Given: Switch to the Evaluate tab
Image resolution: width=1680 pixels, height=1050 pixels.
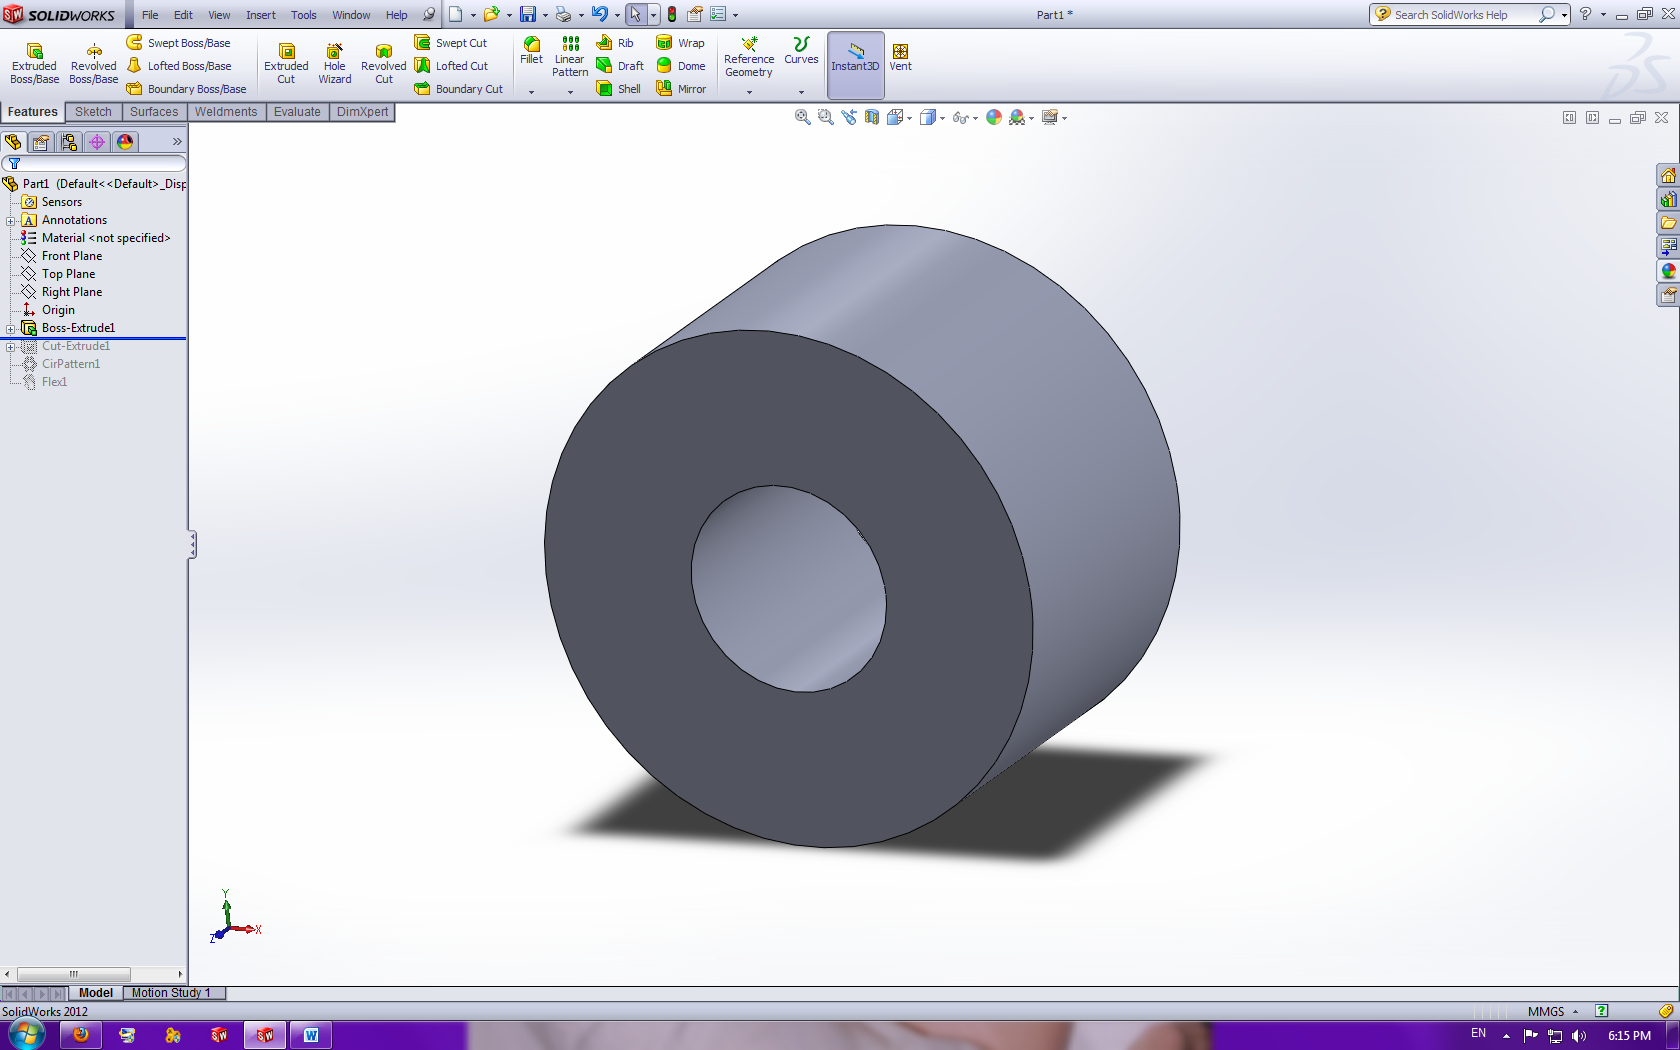Looking at the screenshot, I should [x=297, y=112].
